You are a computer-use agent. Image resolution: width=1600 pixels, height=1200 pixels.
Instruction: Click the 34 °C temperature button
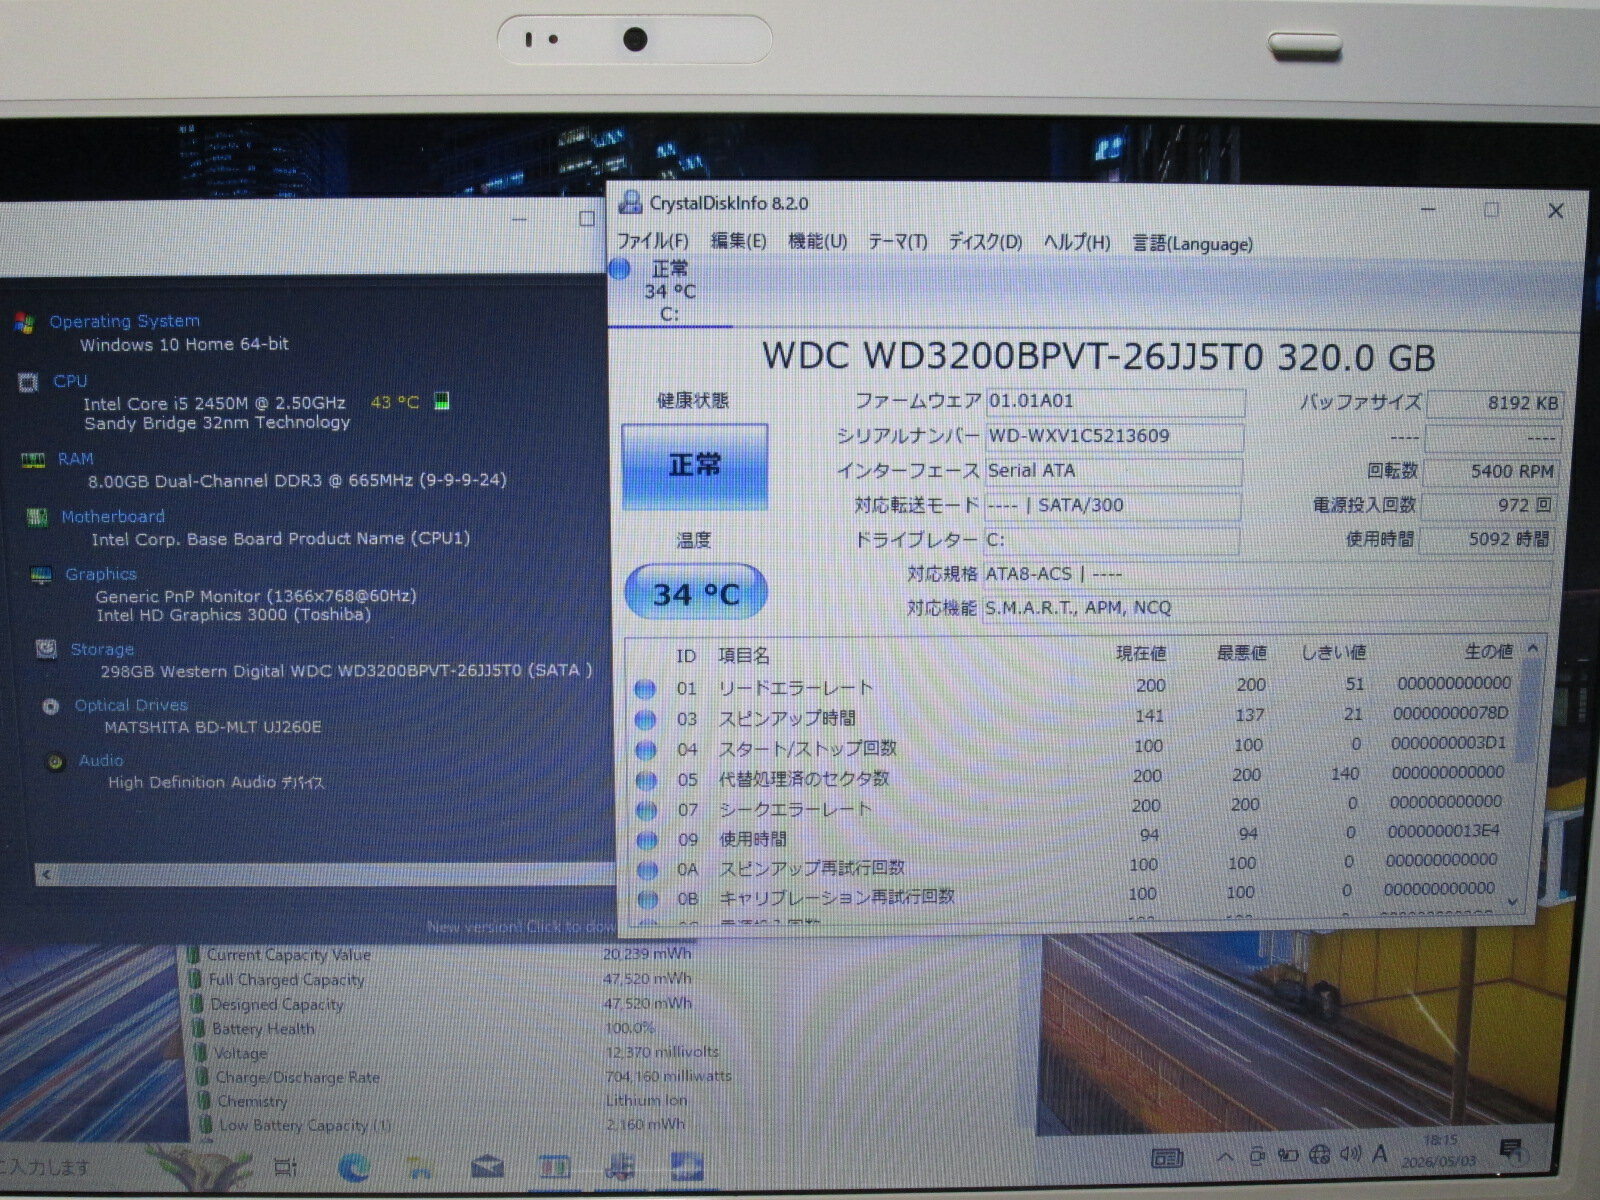(696, 593)
